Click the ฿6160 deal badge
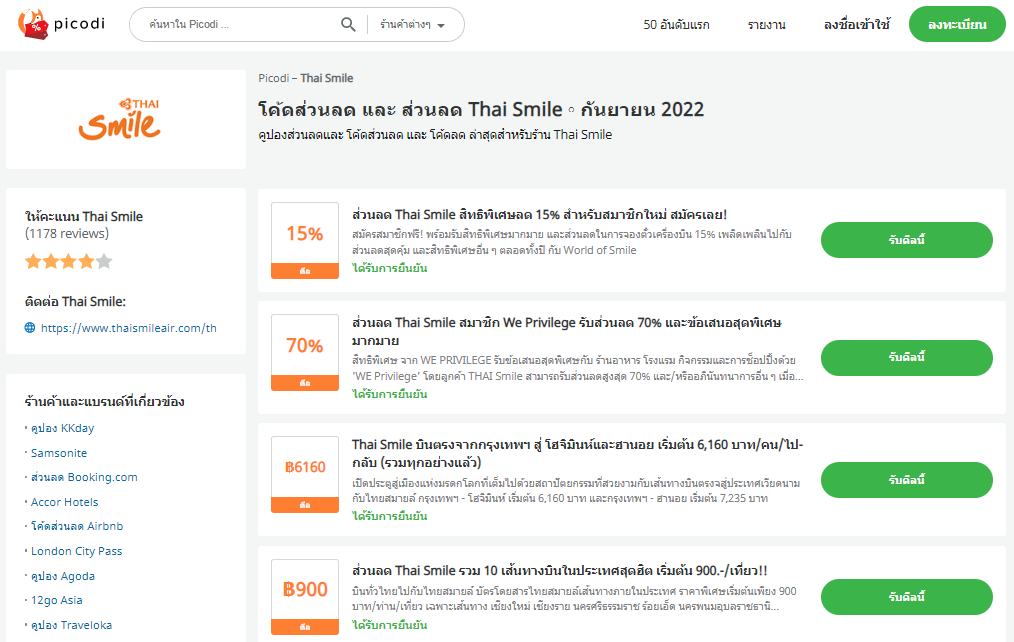This screenshot has height=642, width=1014. [x=305, y=475]
